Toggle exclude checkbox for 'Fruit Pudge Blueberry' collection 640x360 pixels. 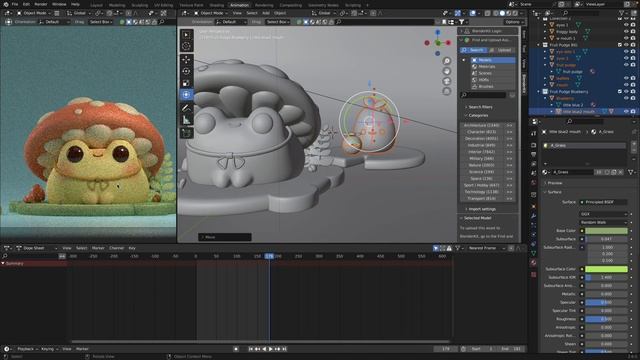tap(620, 91)
